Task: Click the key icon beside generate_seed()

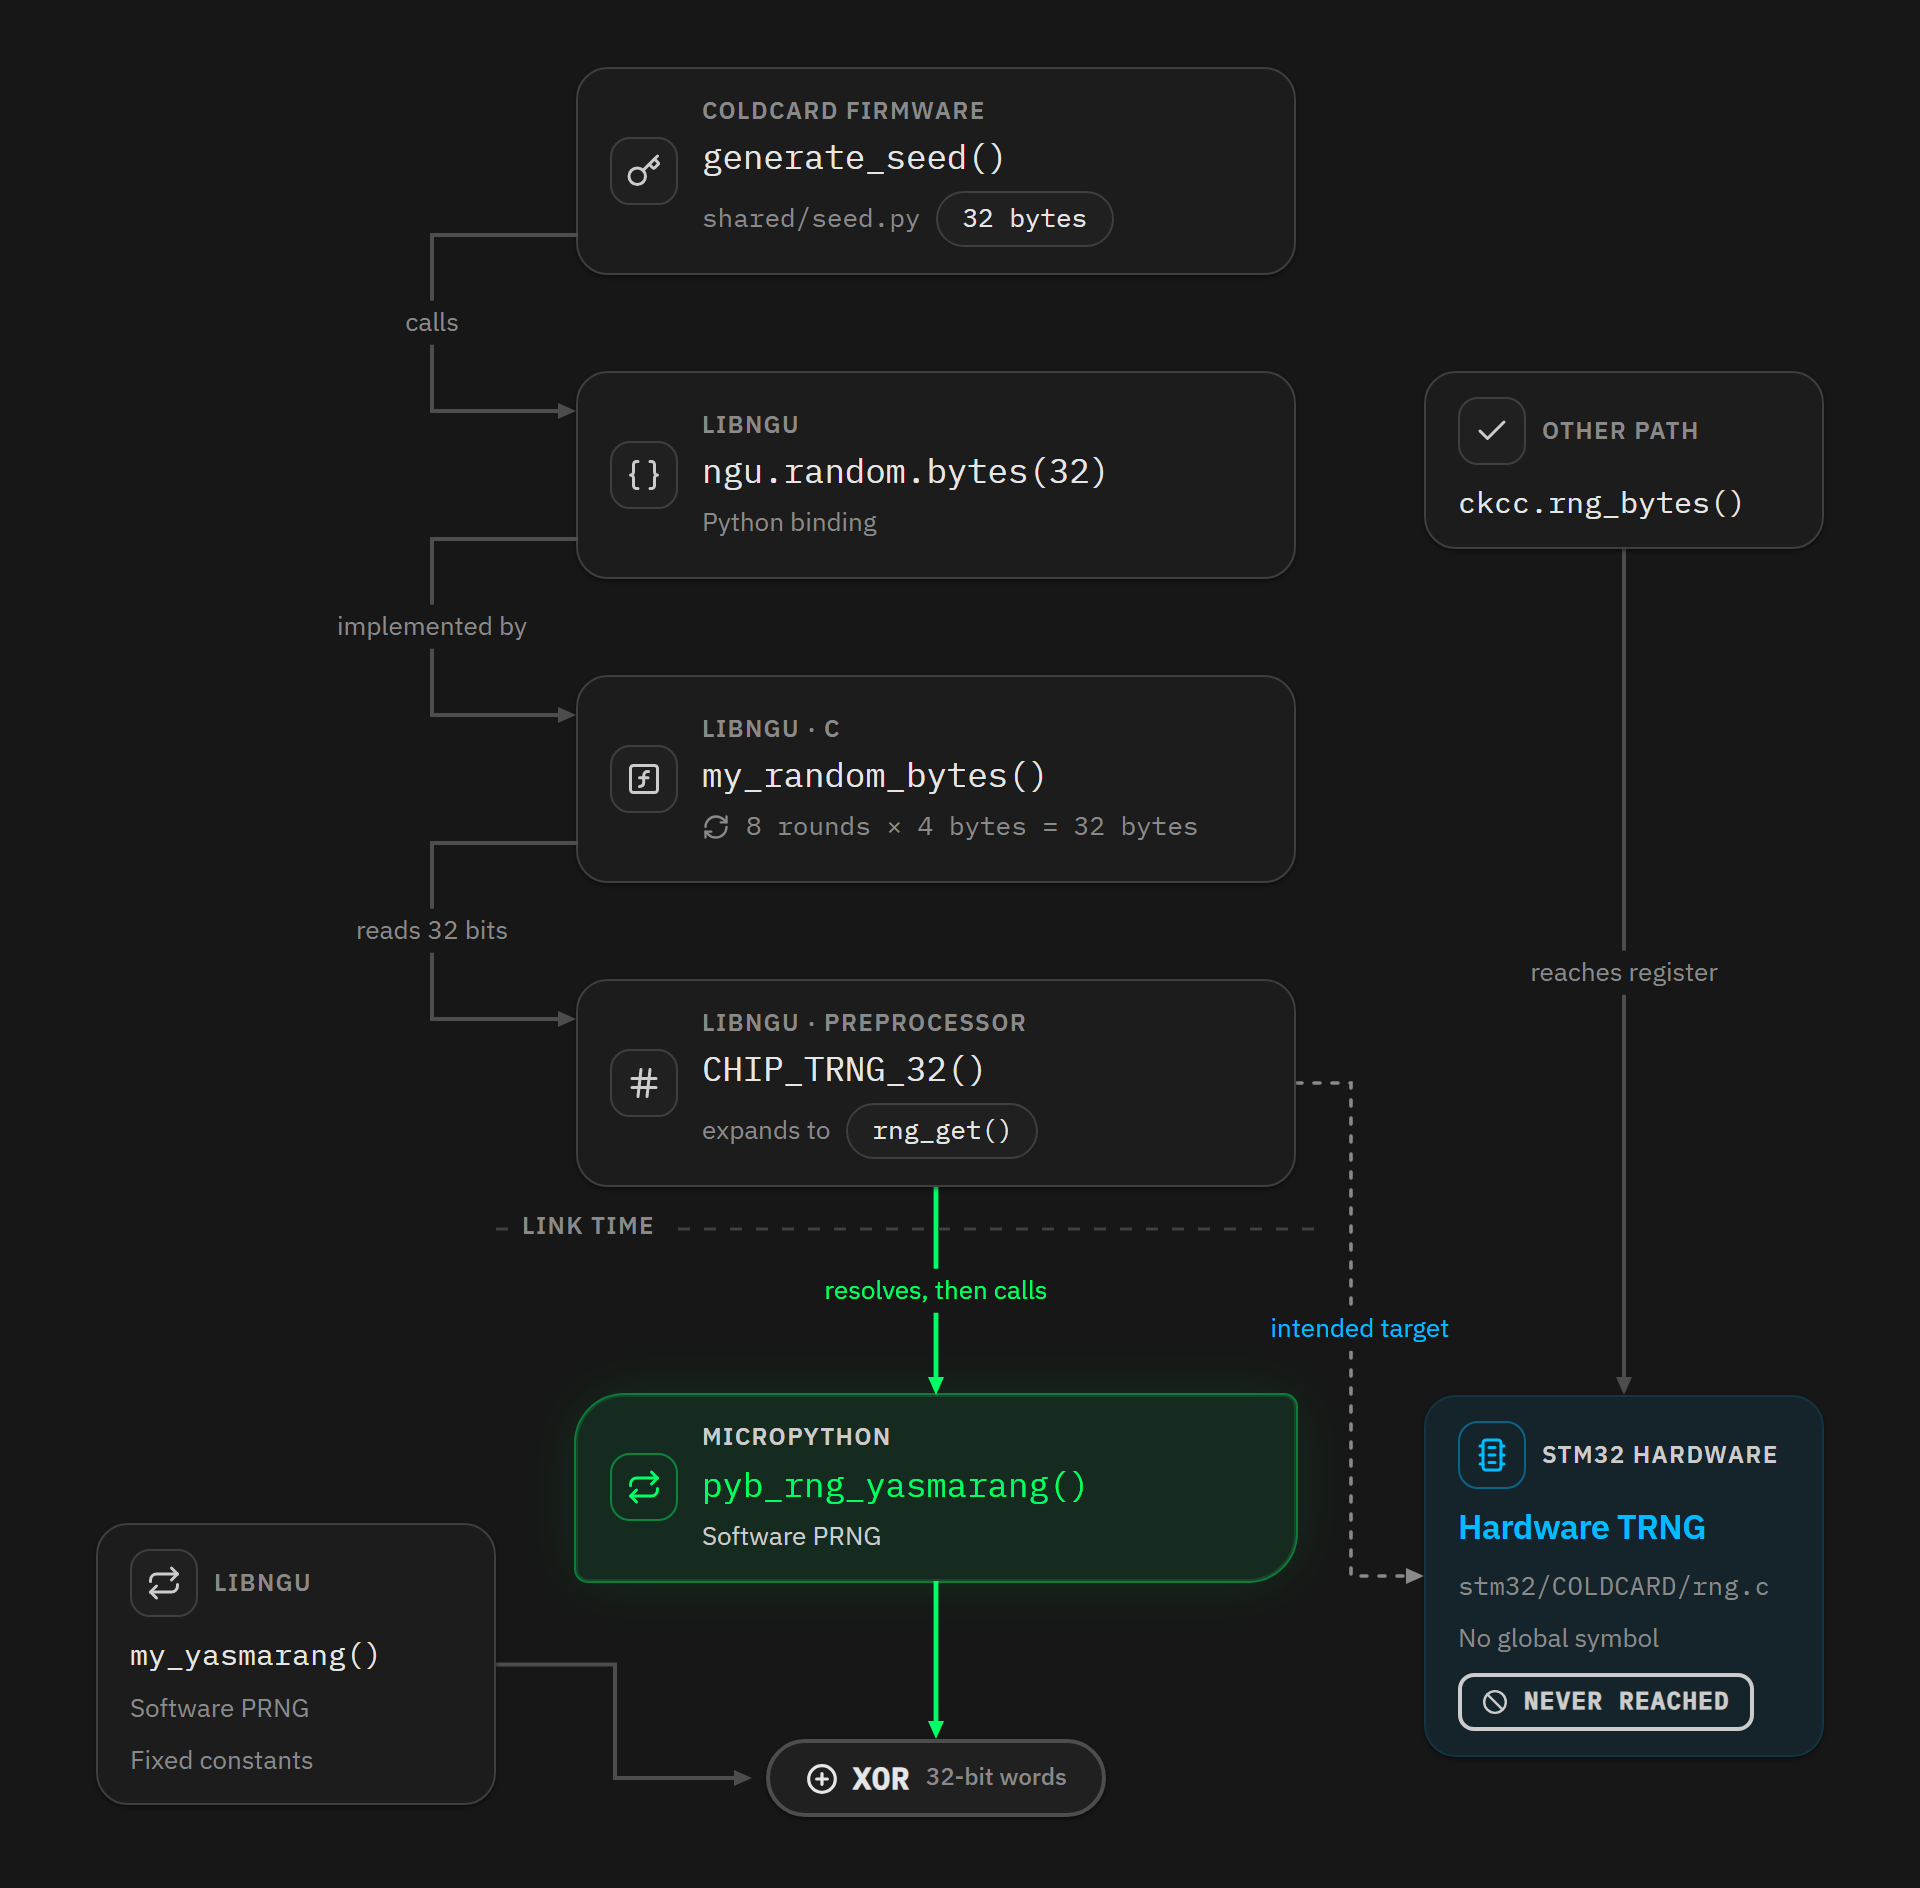Action: coord(644,171)
